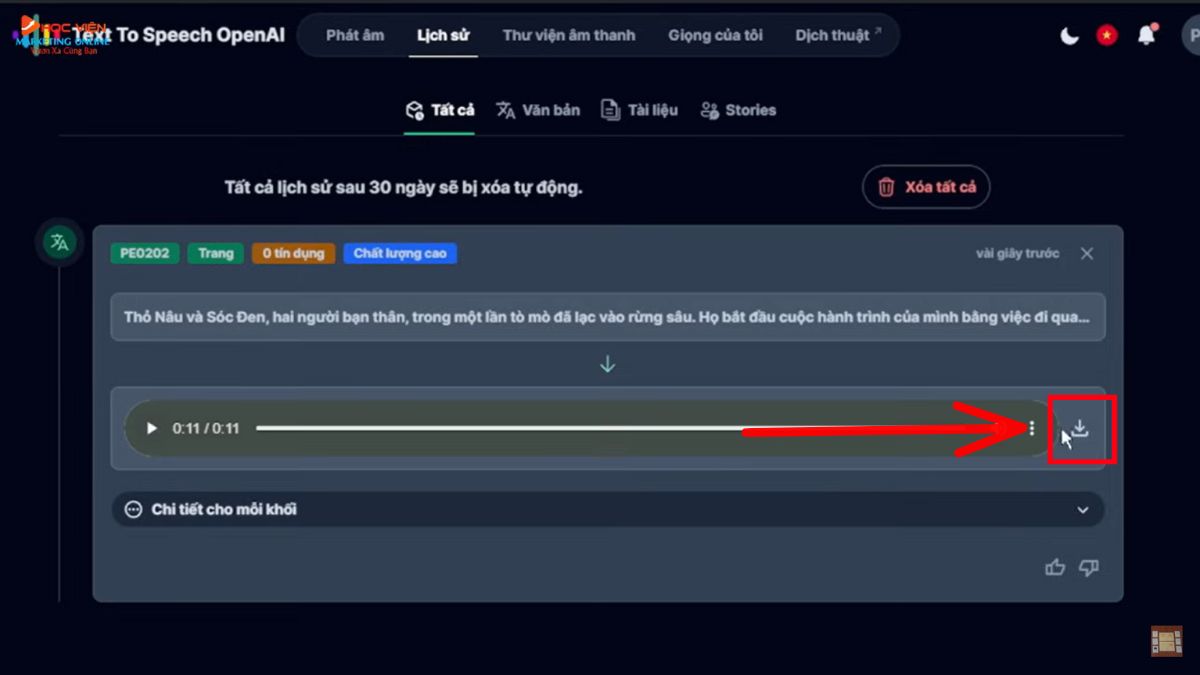Click the down arrow below text box

(x=607, y=365)
